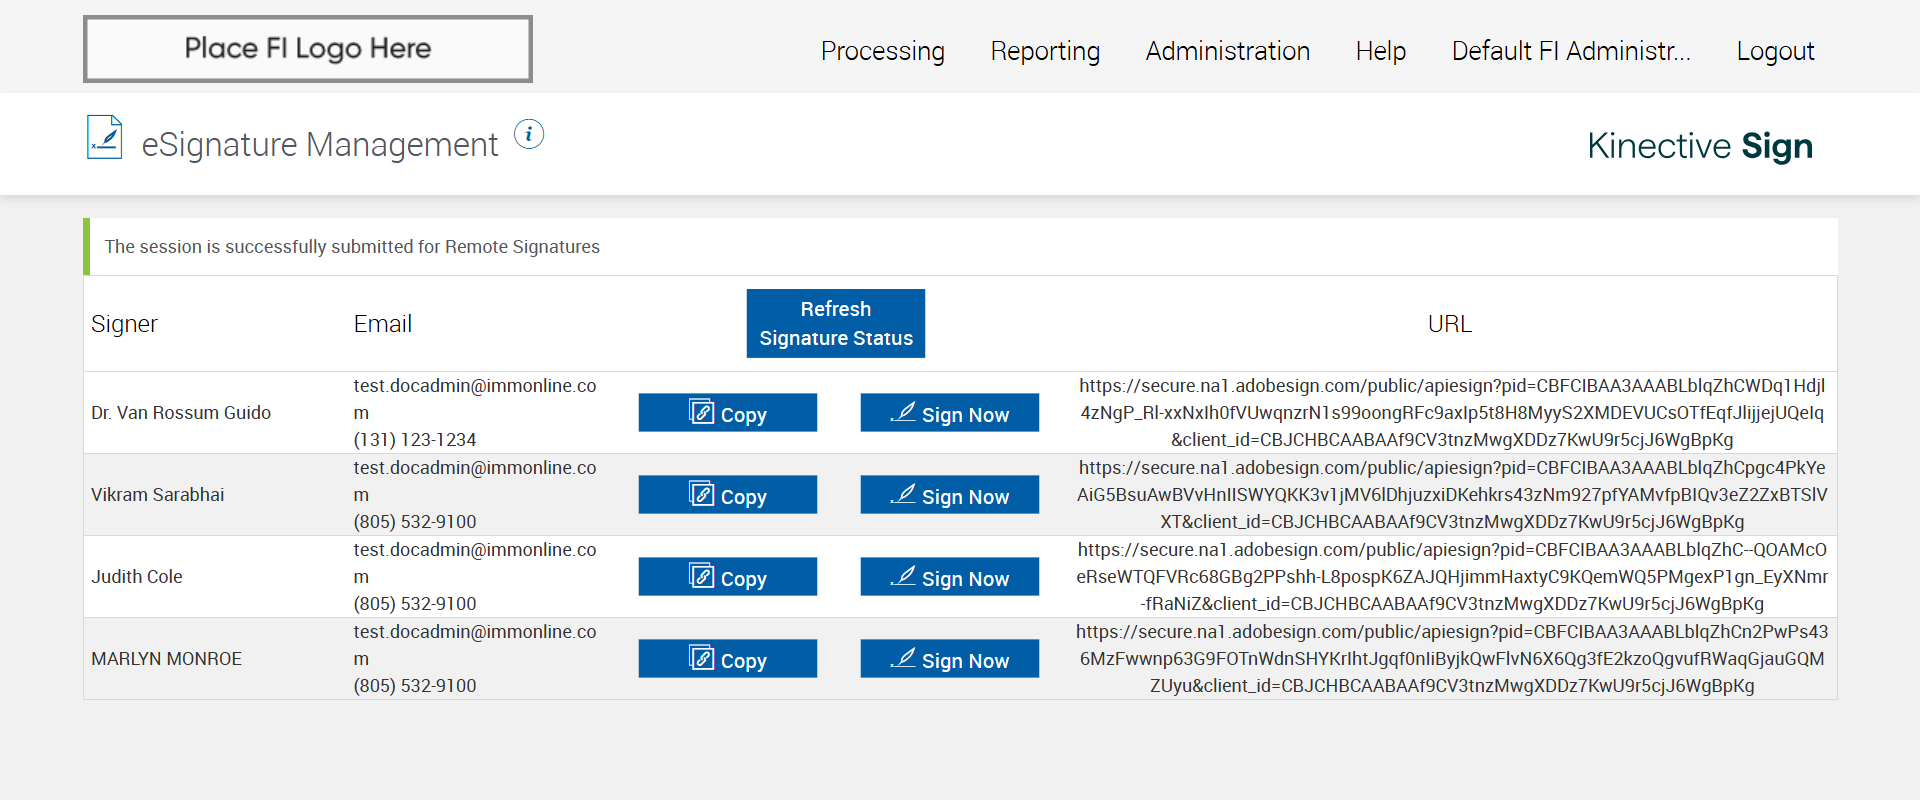The width and height of the screenshot is (1920, 800).
Task: Expand the Default FI Administrator user menu
Action: 1570,51
